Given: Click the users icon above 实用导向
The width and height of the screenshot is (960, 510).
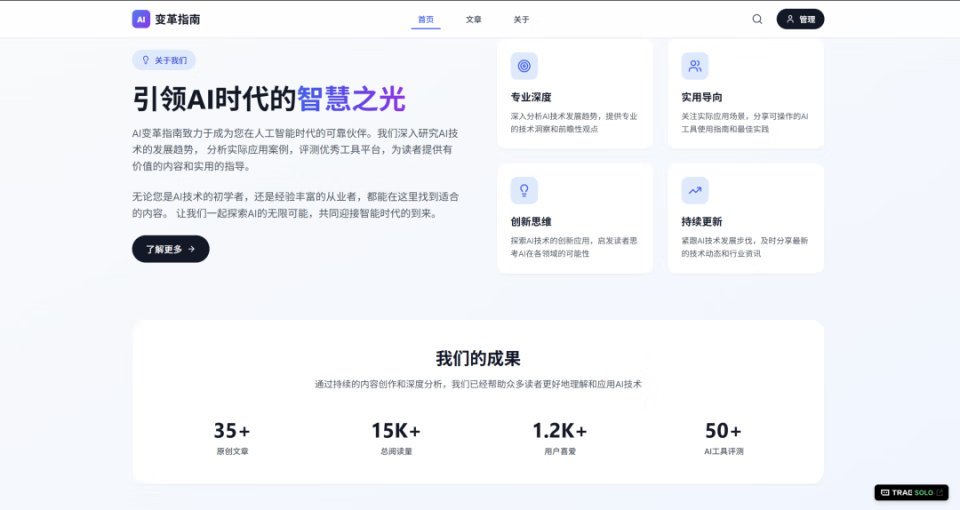Looking at the screenshot, I should [x=695, y=66].
